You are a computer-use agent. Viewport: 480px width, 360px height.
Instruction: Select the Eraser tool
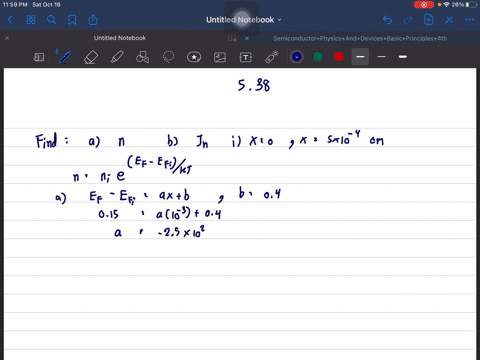click(91, 57)
